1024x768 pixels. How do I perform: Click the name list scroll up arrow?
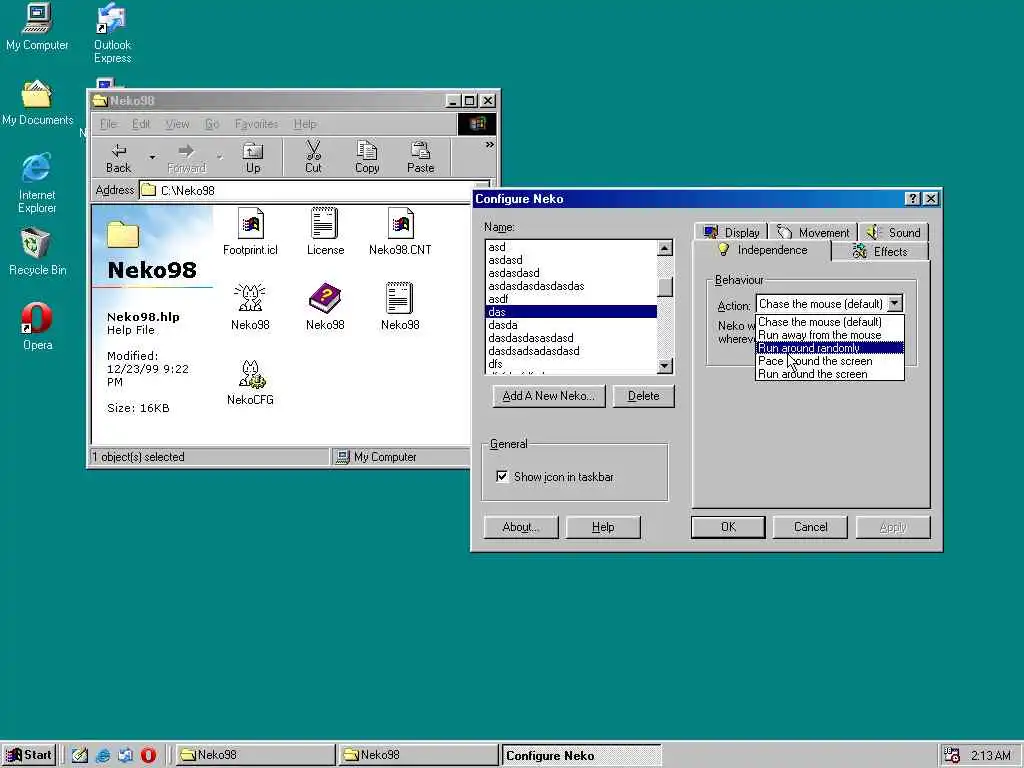point(665,248)
